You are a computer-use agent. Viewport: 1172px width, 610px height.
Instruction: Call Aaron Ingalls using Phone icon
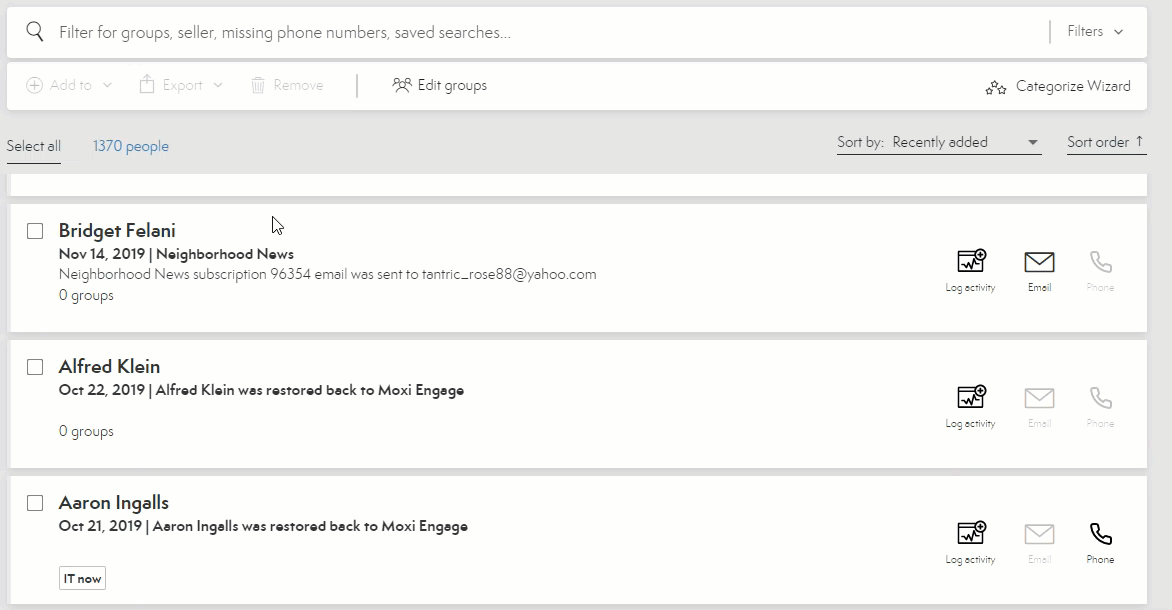pos(1100,534)
